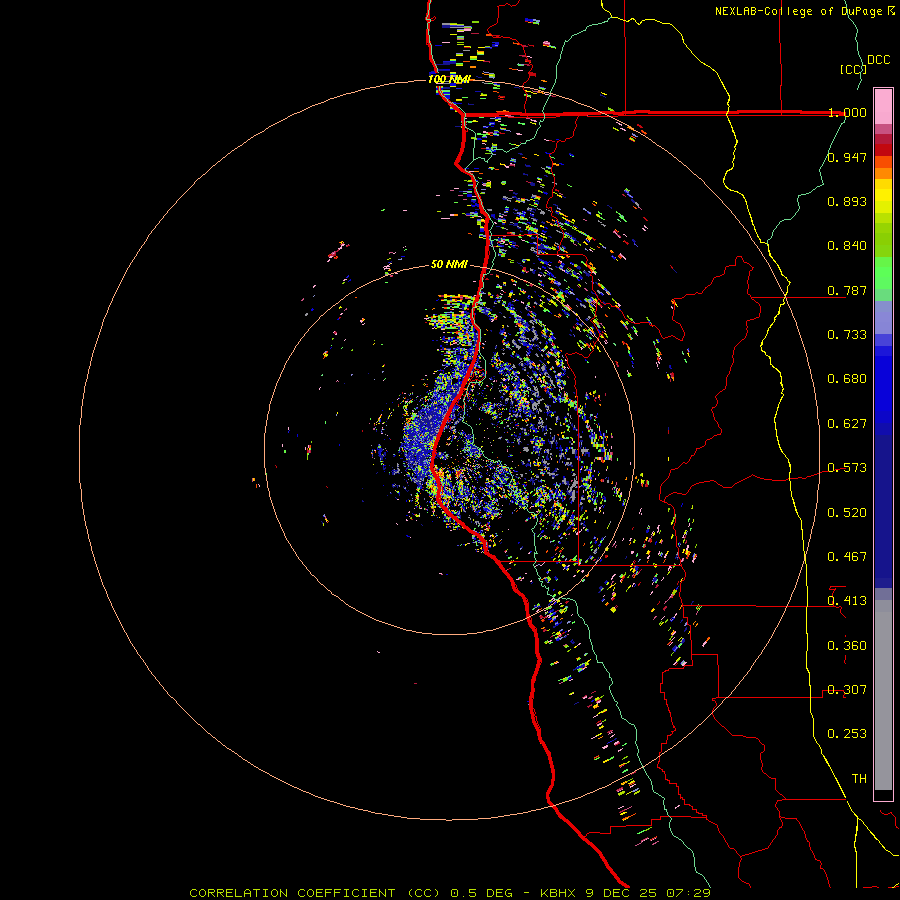Click the 0.680 value on the scale

pos(847,379)
